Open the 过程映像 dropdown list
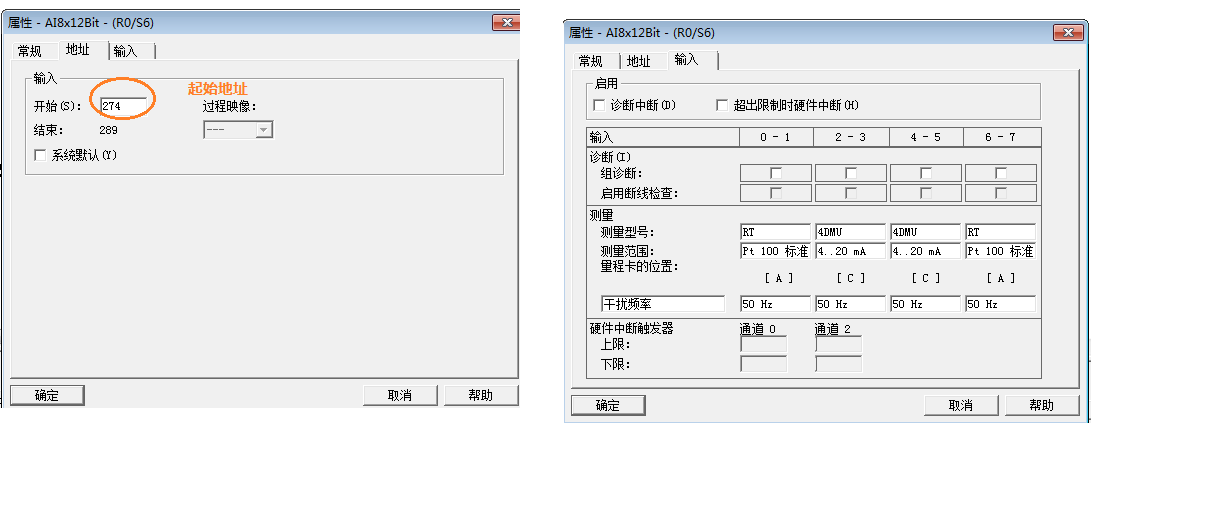1209x510 pixels. point(263,130)
